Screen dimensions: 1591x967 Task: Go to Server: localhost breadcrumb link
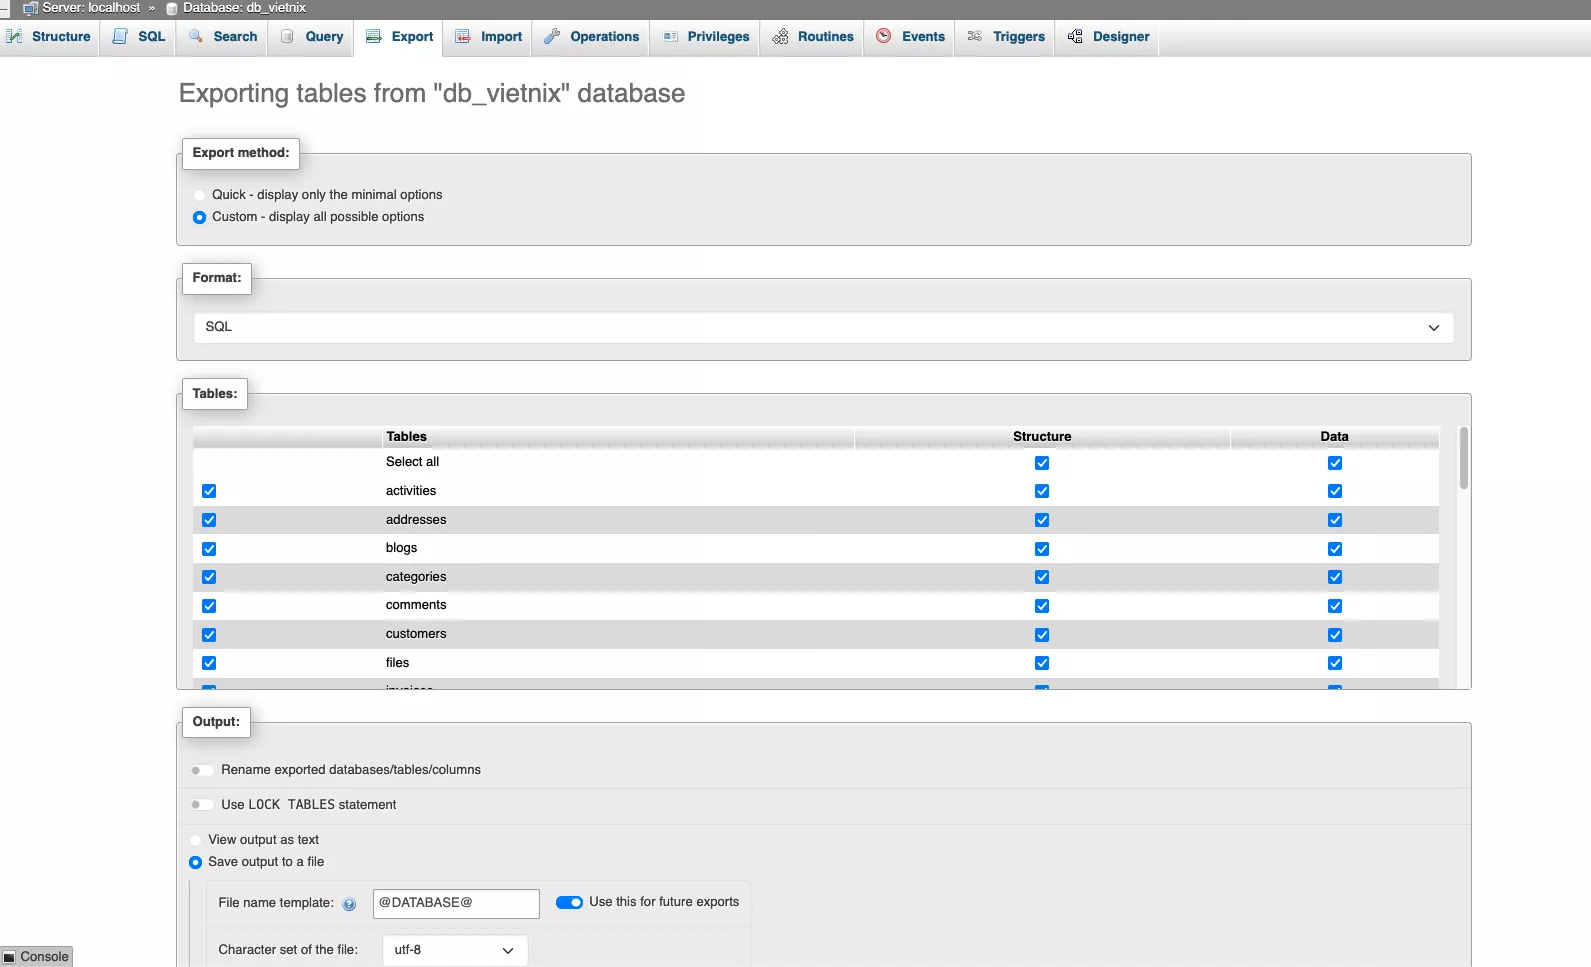(x=90, y=8)
